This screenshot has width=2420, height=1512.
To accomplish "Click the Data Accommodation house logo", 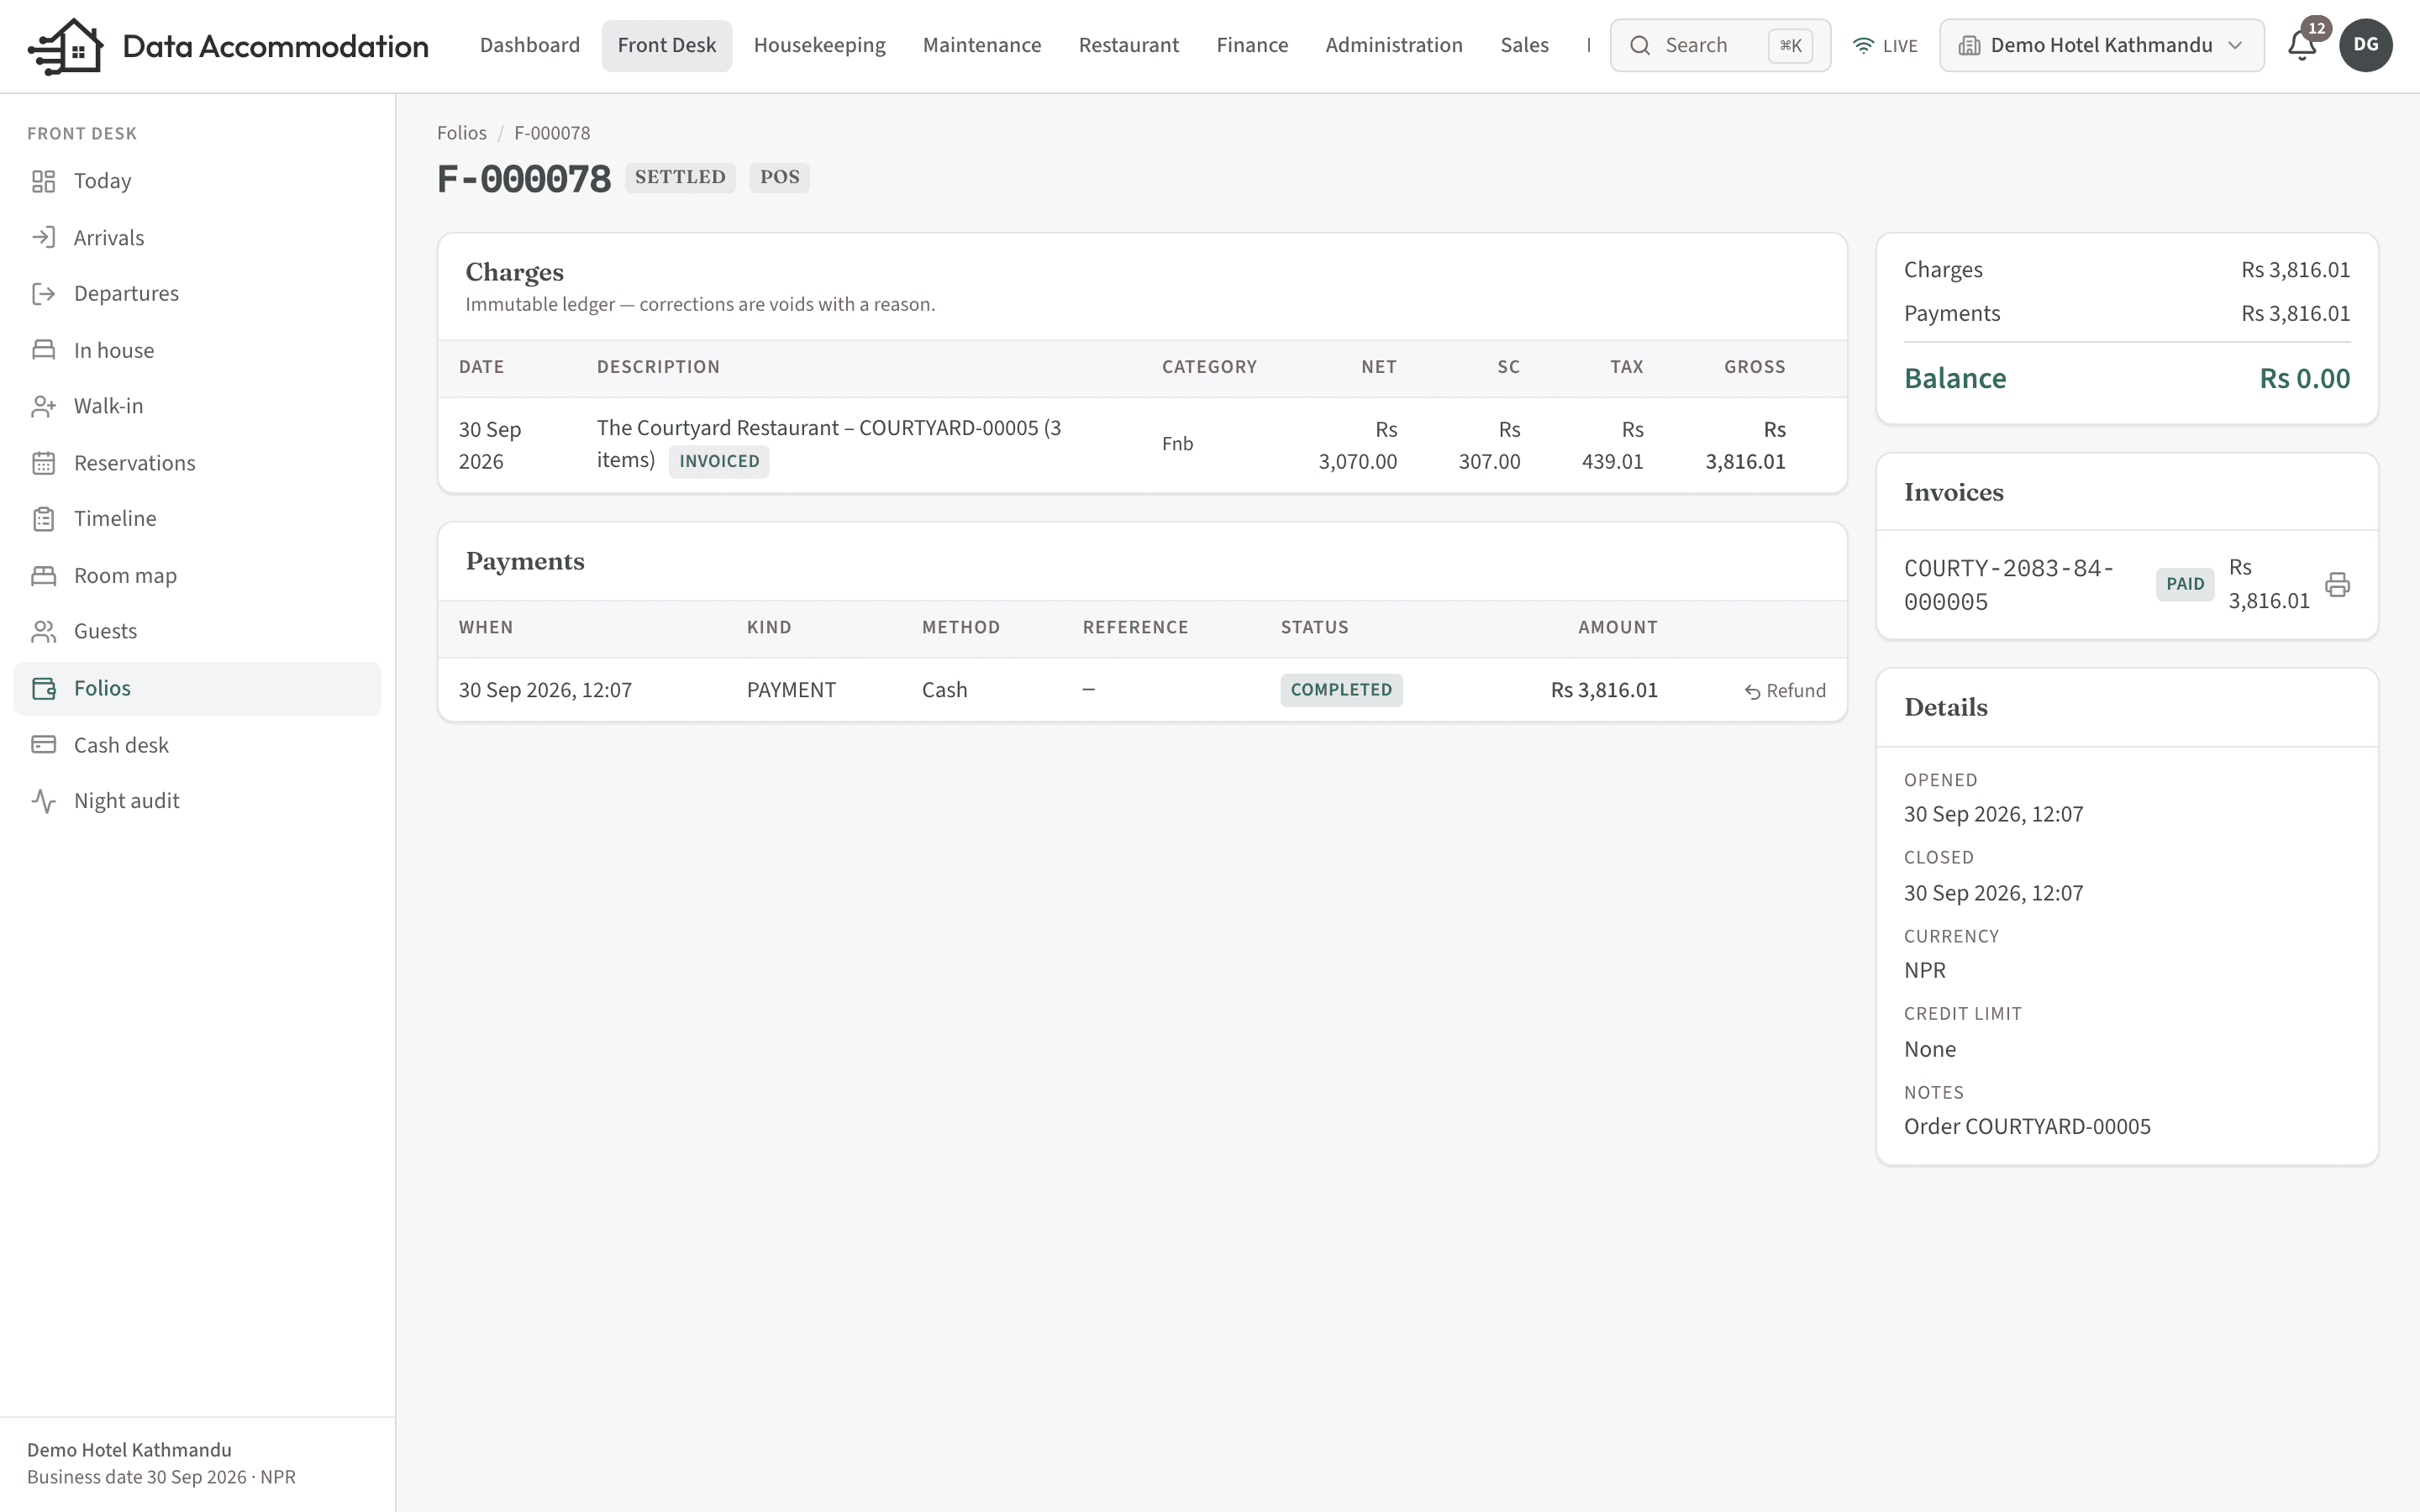I will tap(66, 46).
